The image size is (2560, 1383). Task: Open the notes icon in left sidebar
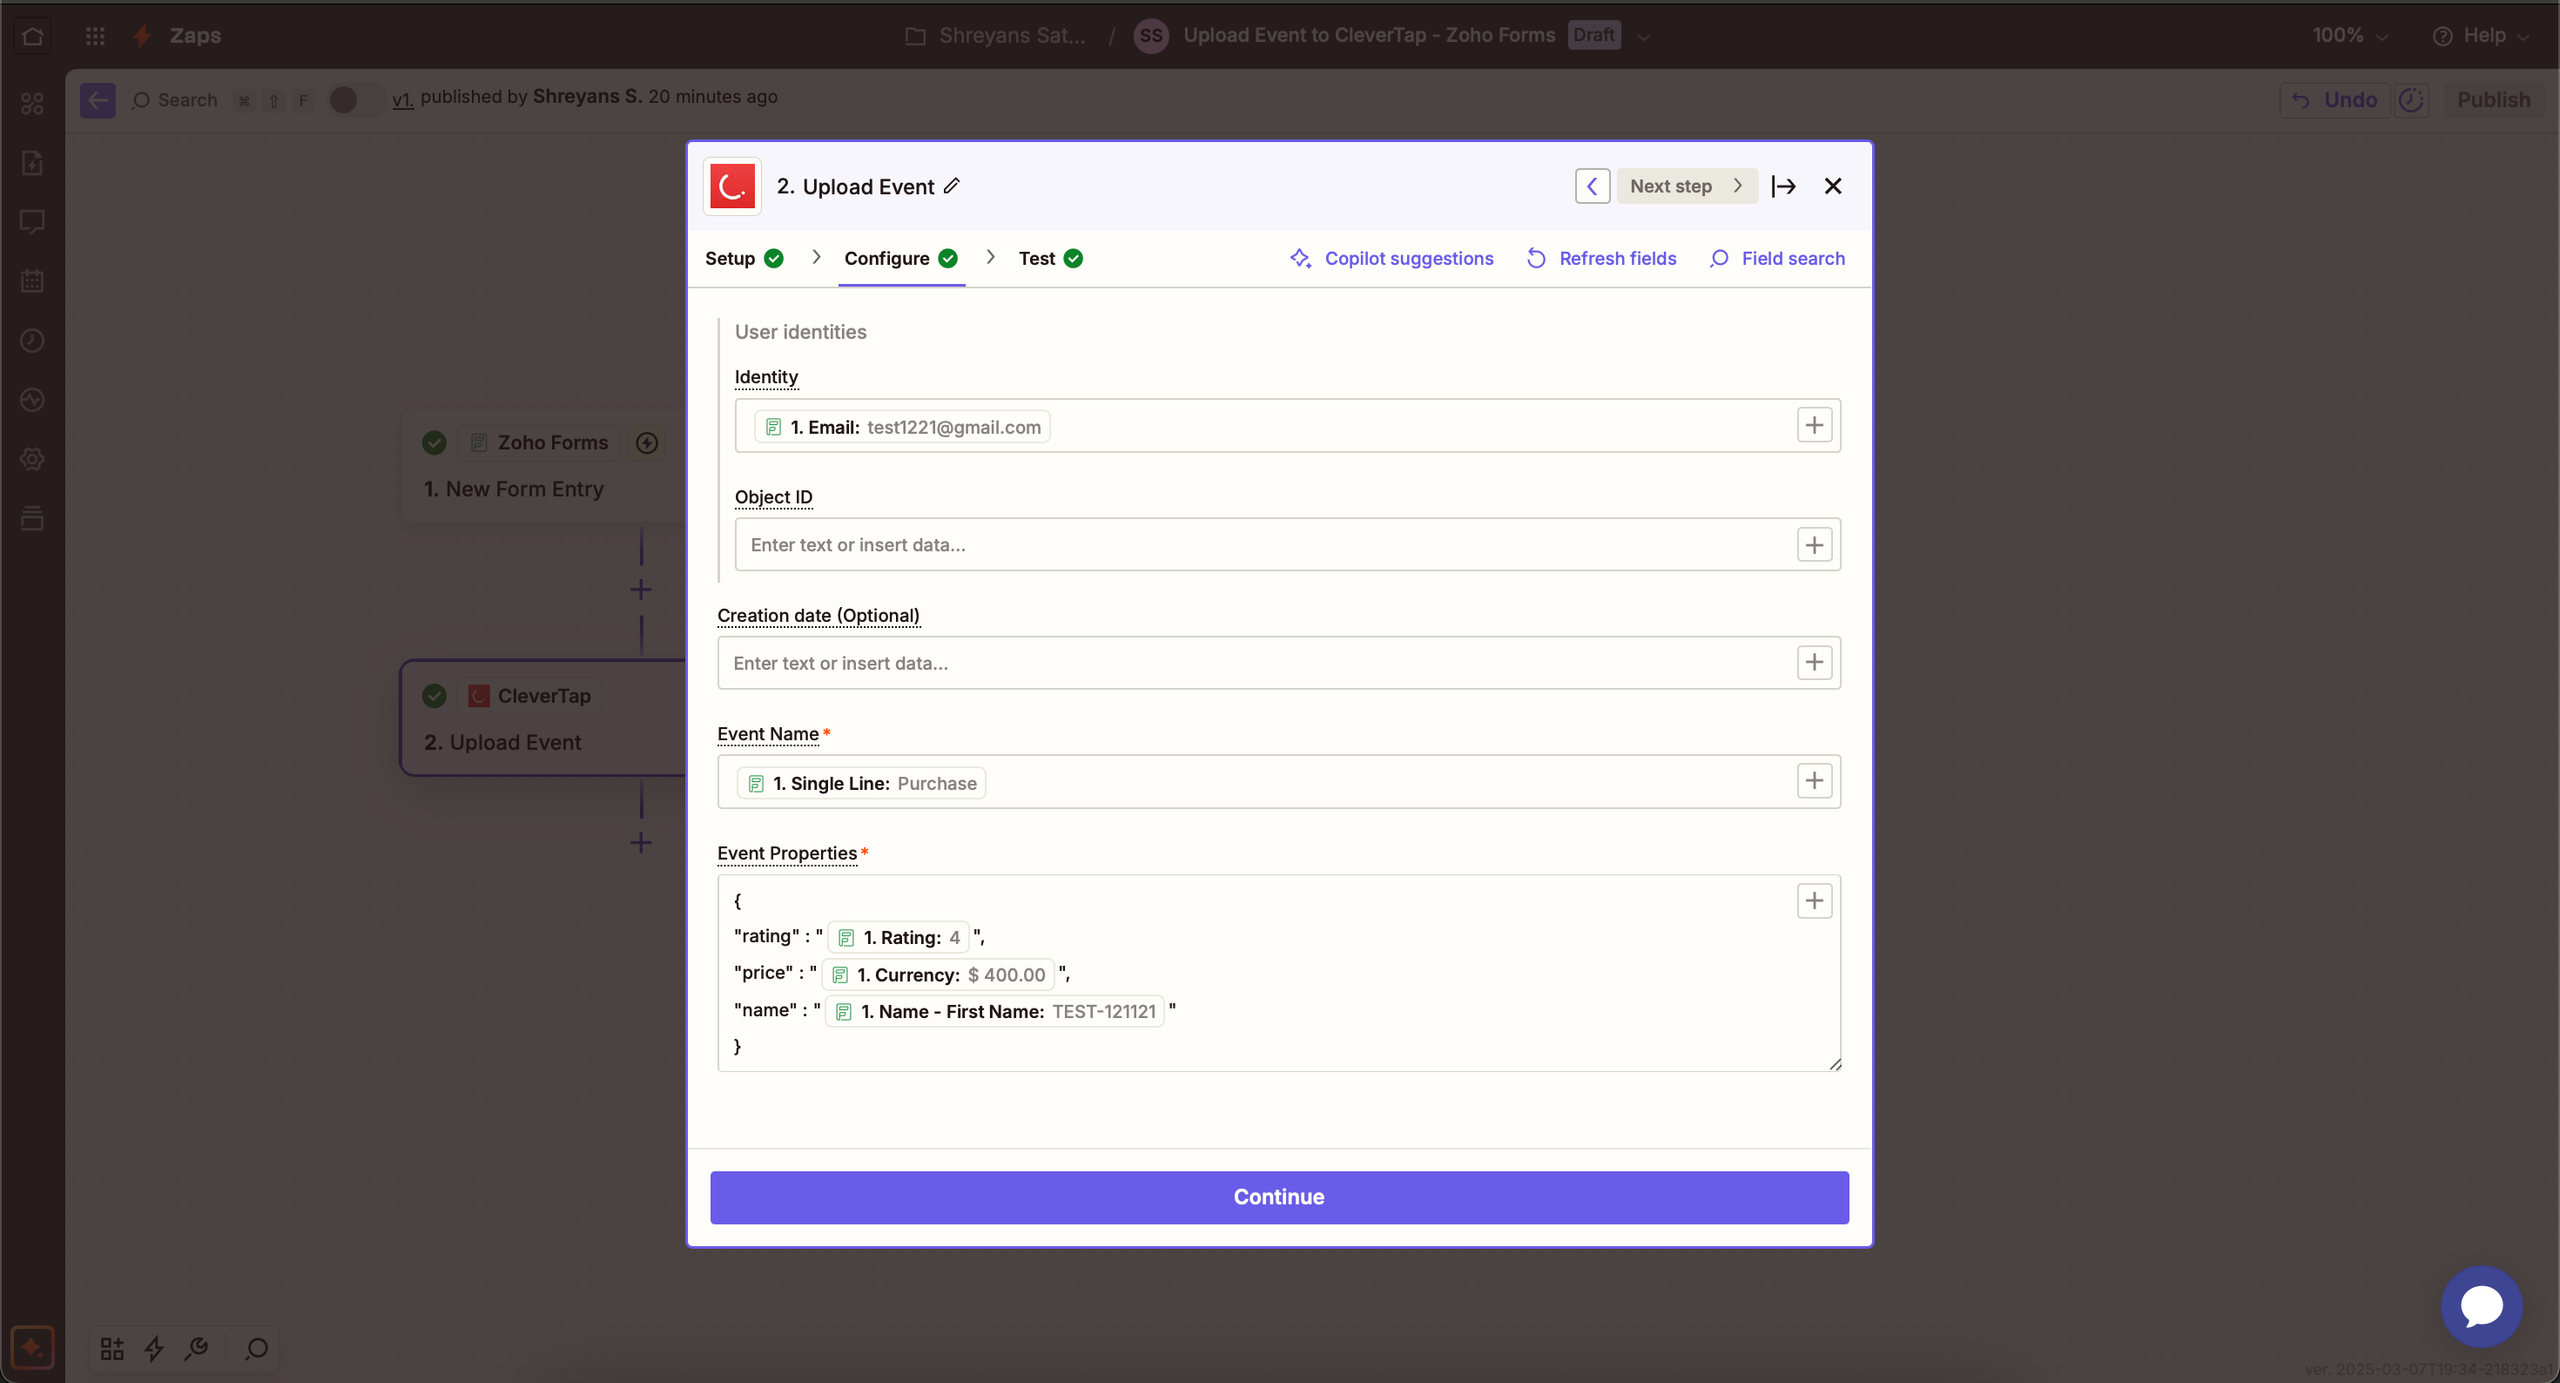(x=32, y=162)
